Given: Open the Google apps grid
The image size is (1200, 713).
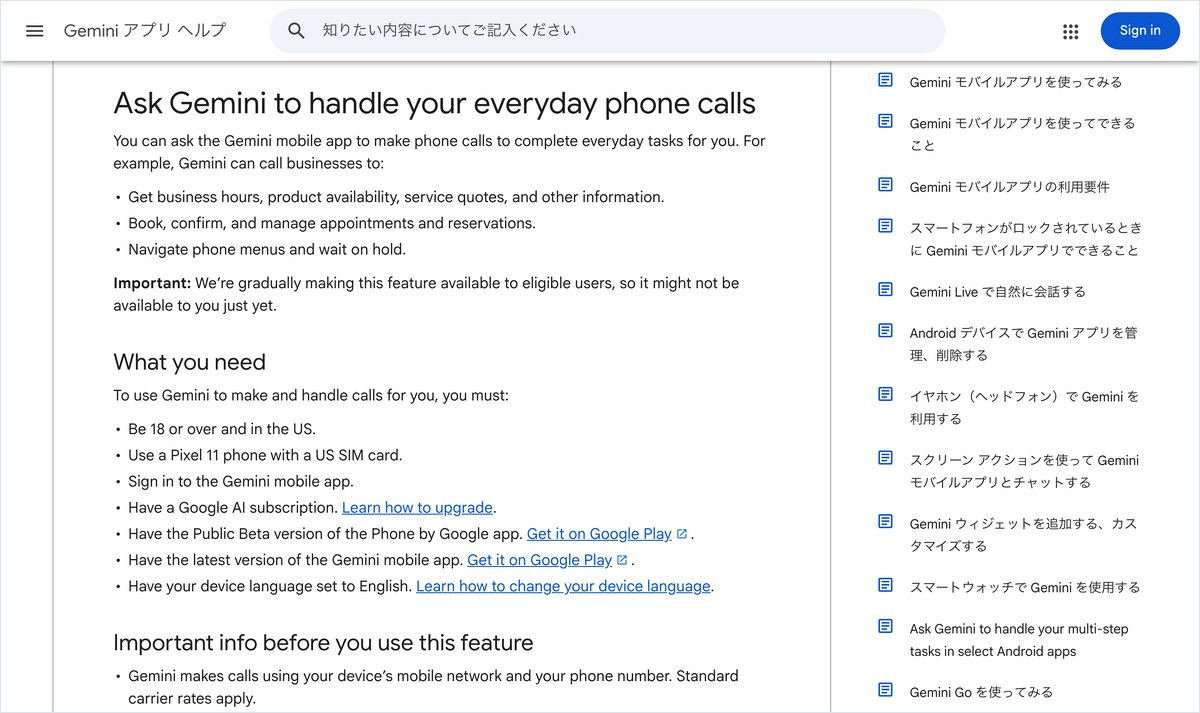Looking at the screenshot, I should pyautogui.click(x=1071, y=31).
